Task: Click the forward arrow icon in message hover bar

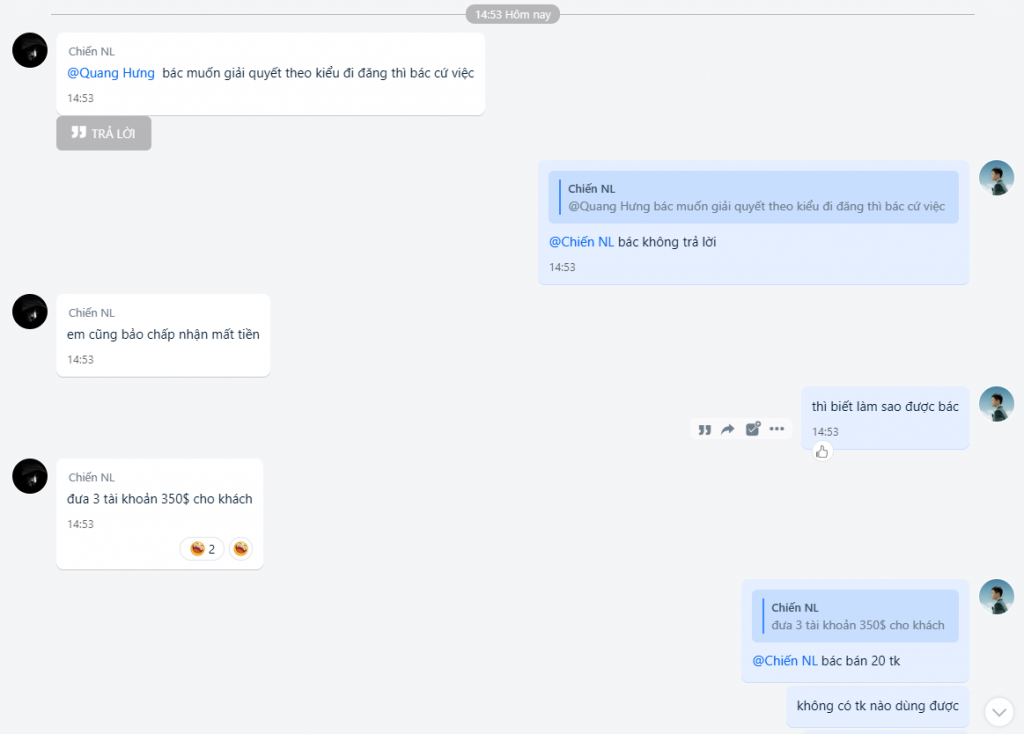Action: point(728,429)
